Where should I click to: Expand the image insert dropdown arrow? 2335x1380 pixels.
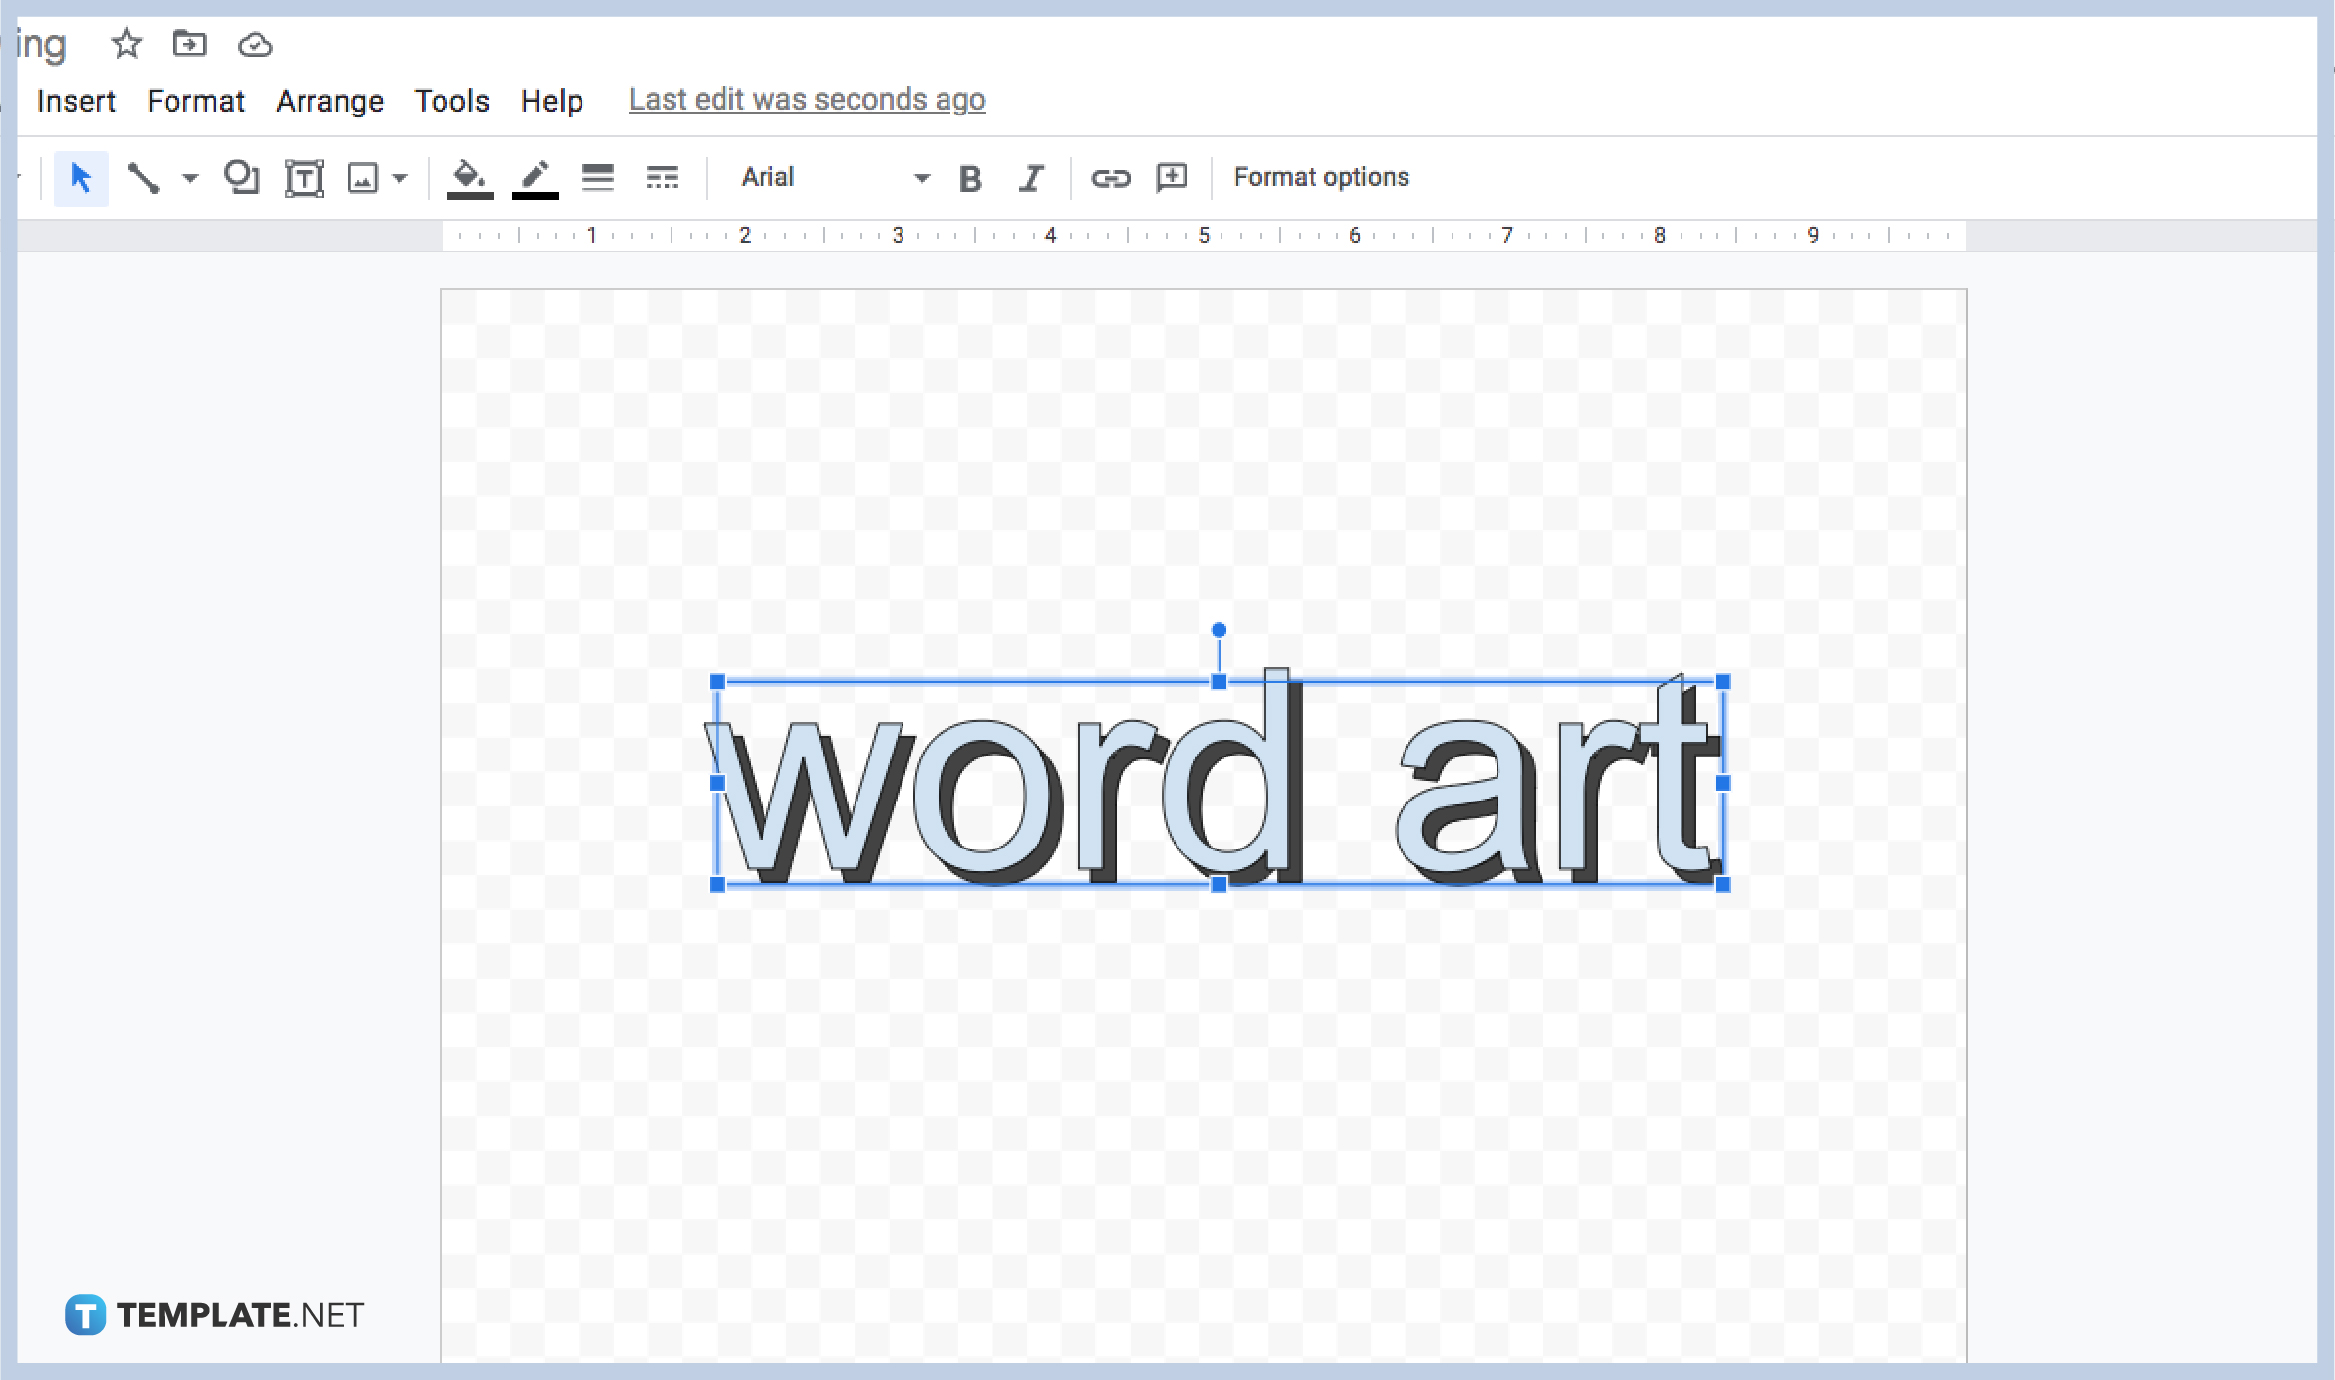click(400, 177)
